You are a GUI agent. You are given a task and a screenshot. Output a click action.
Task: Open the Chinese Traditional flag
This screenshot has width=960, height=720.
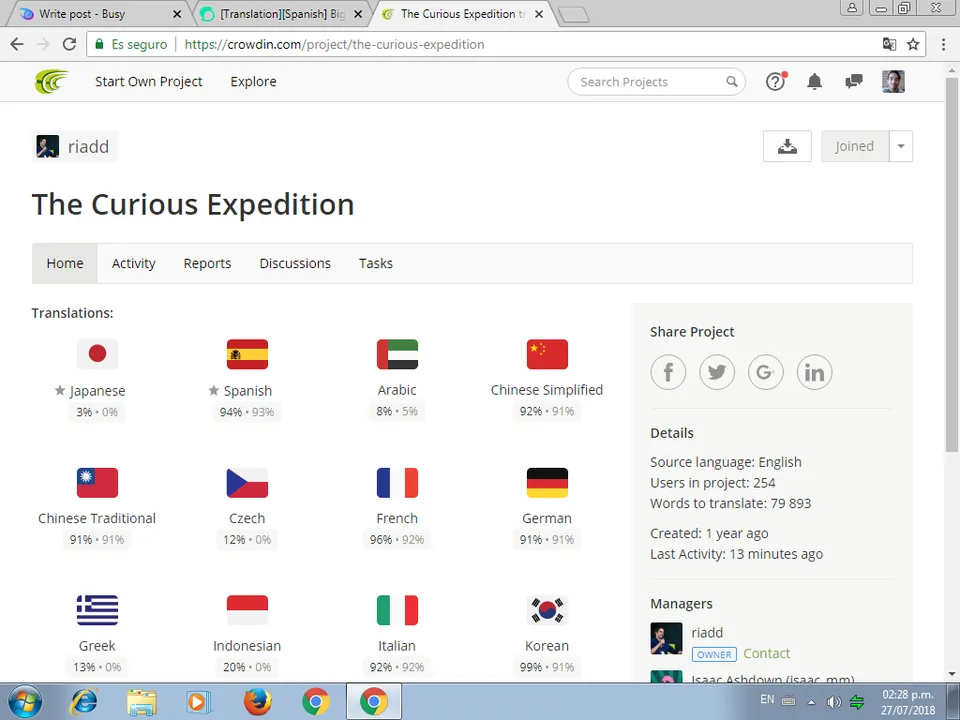click(97, 482)
